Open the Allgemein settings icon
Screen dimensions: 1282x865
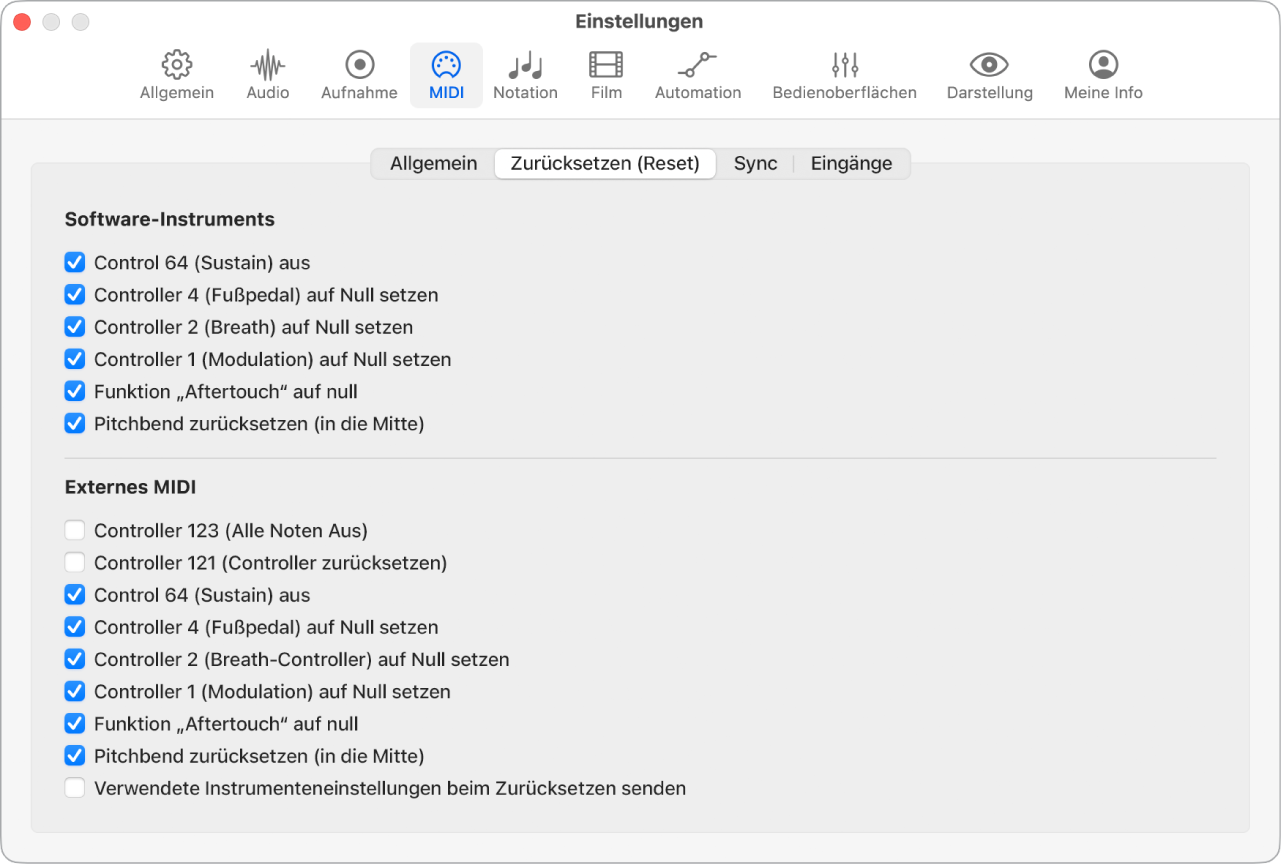(x=176, y=74)
